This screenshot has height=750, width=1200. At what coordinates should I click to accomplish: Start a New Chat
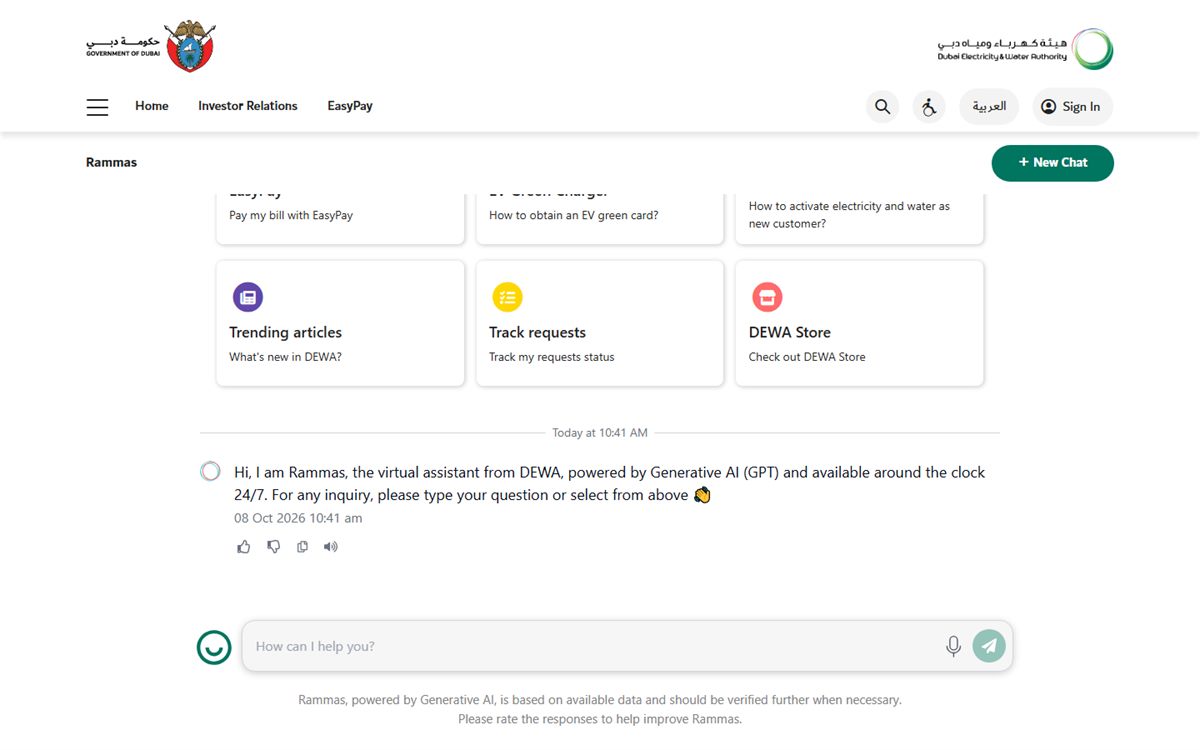pyautogui.click(x=1052, y=163)
